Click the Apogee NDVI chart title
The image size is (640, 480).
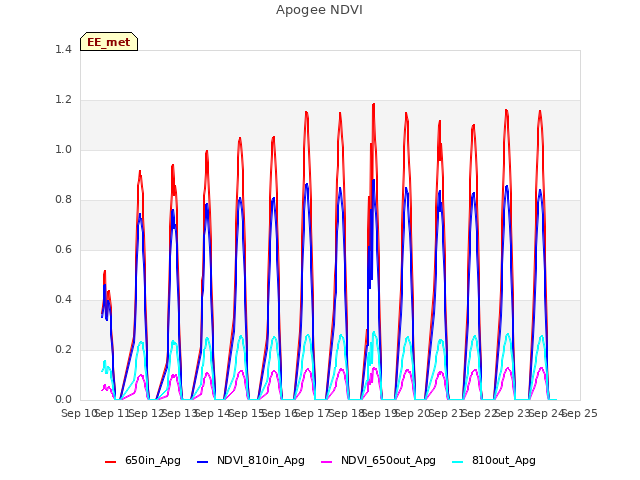[x=319, y=10]
